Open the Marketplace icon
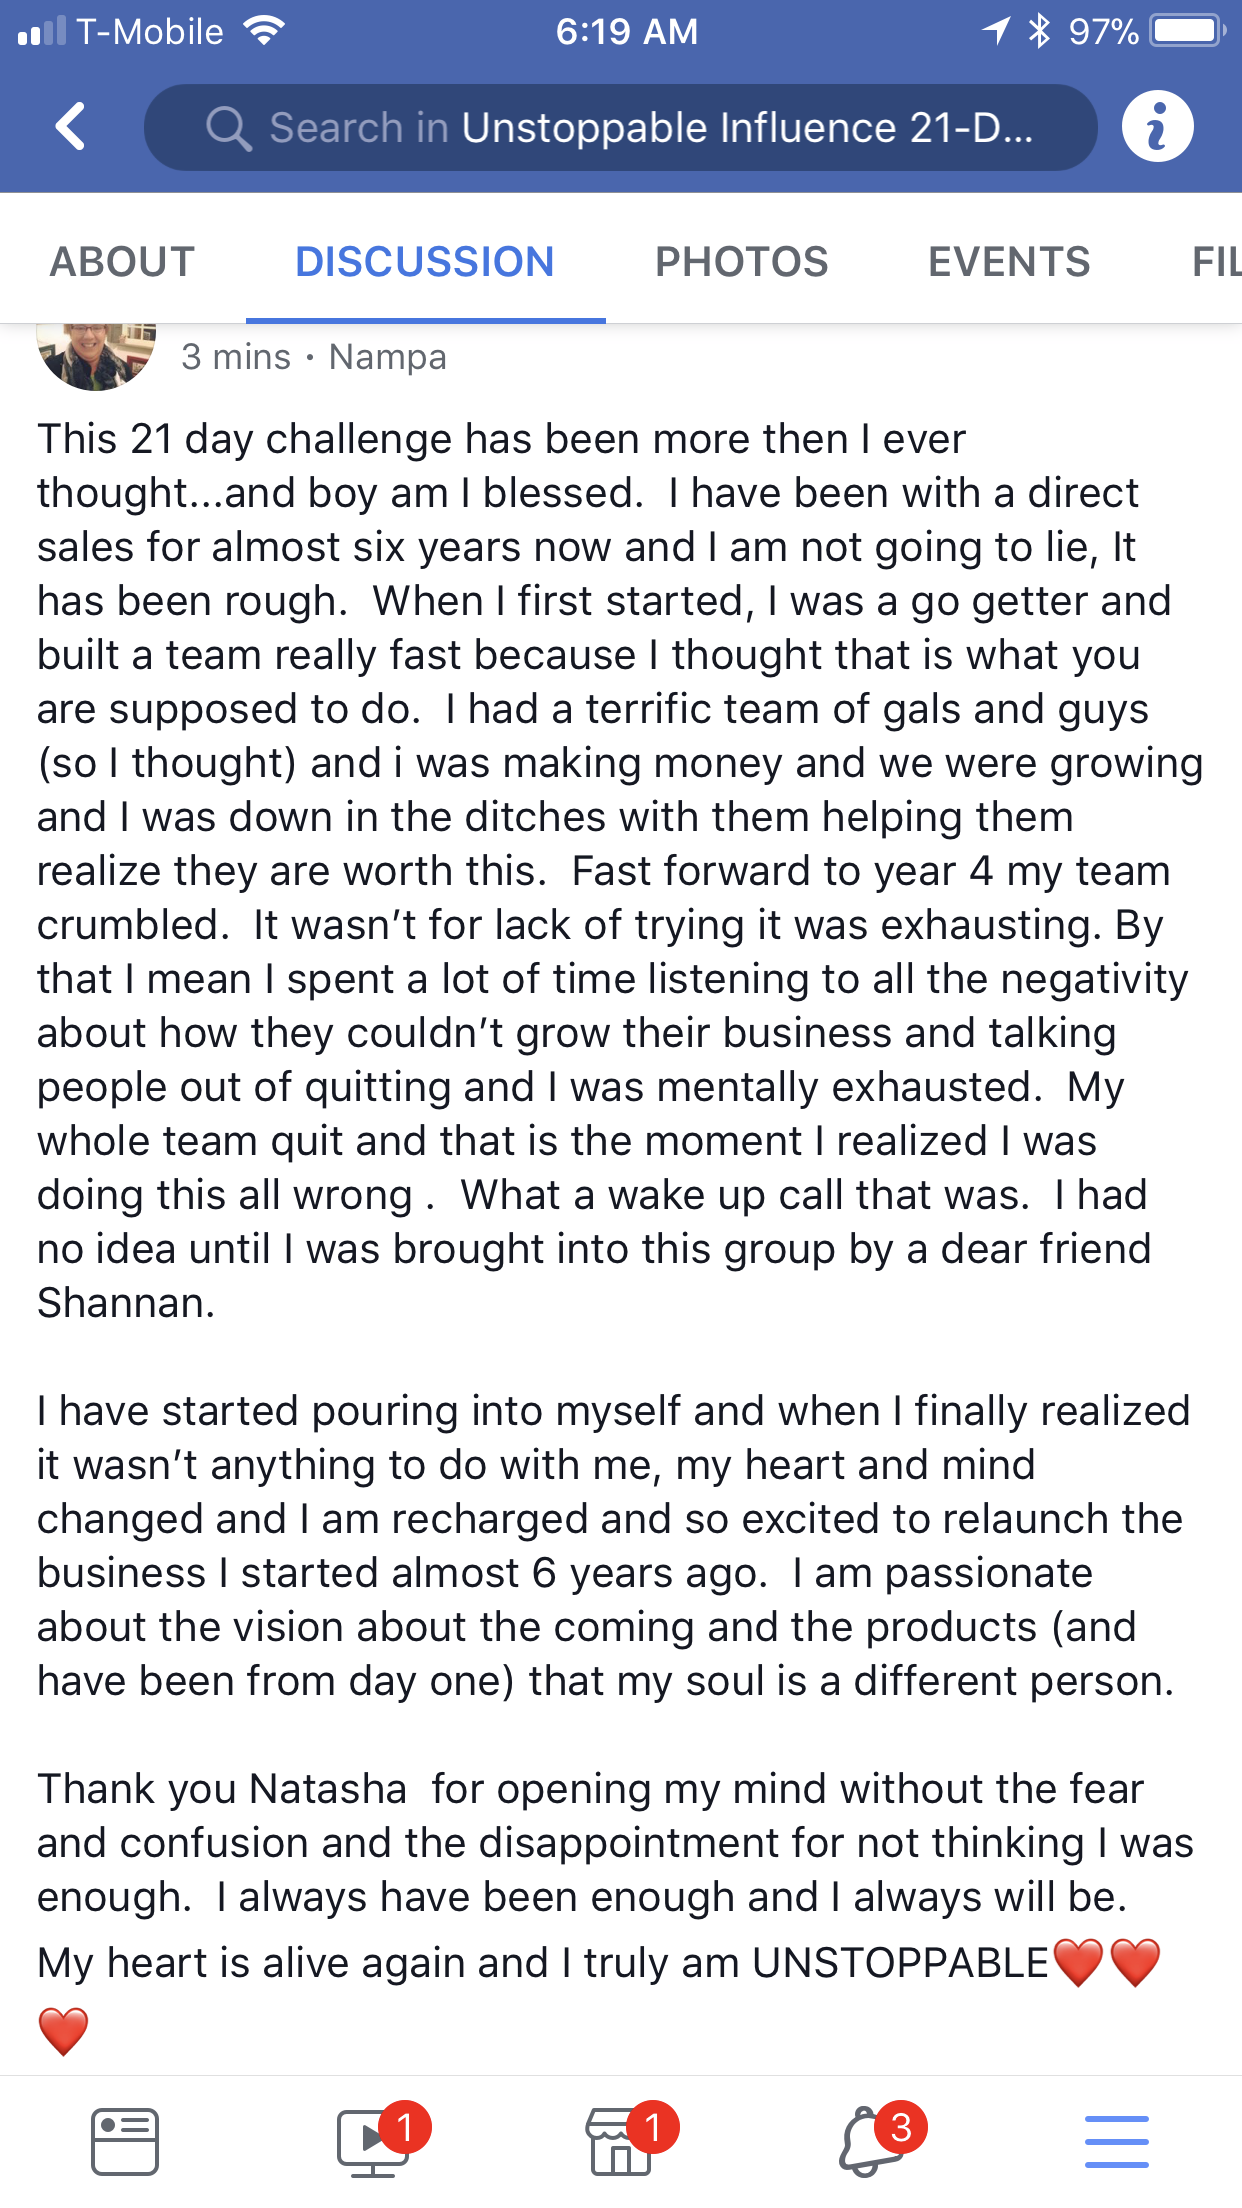Viewport: 1242px width, 2208px height. pyautogui.click(x=621, y=2141)
